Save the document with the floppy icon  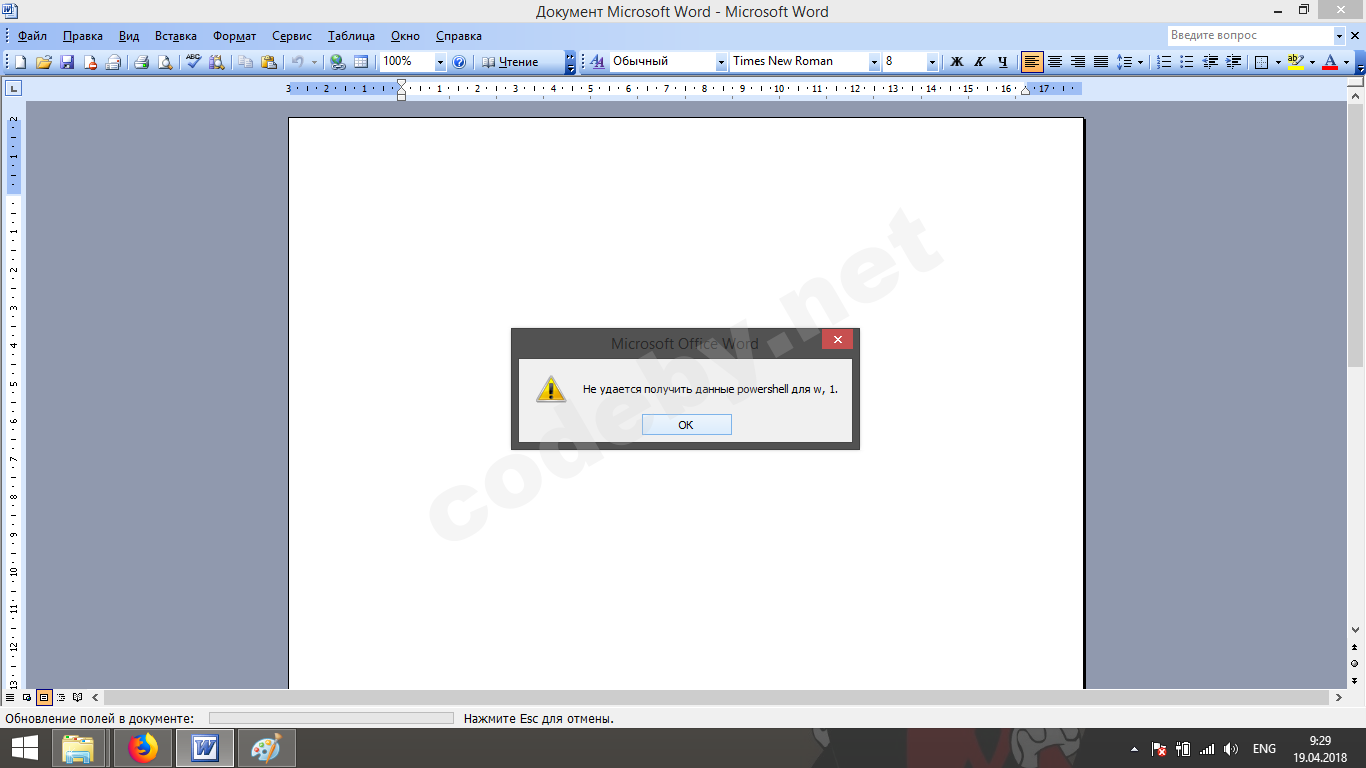[x=67, y=62]
